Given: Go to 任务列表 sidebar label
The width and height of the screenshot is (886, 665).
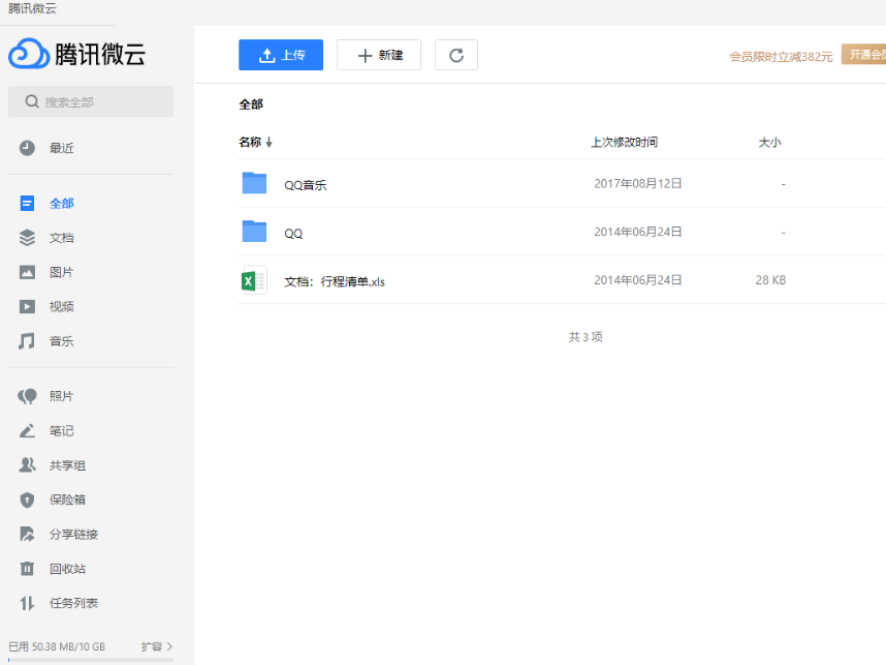Looking at the screenshot, I should tap(73, 603).
